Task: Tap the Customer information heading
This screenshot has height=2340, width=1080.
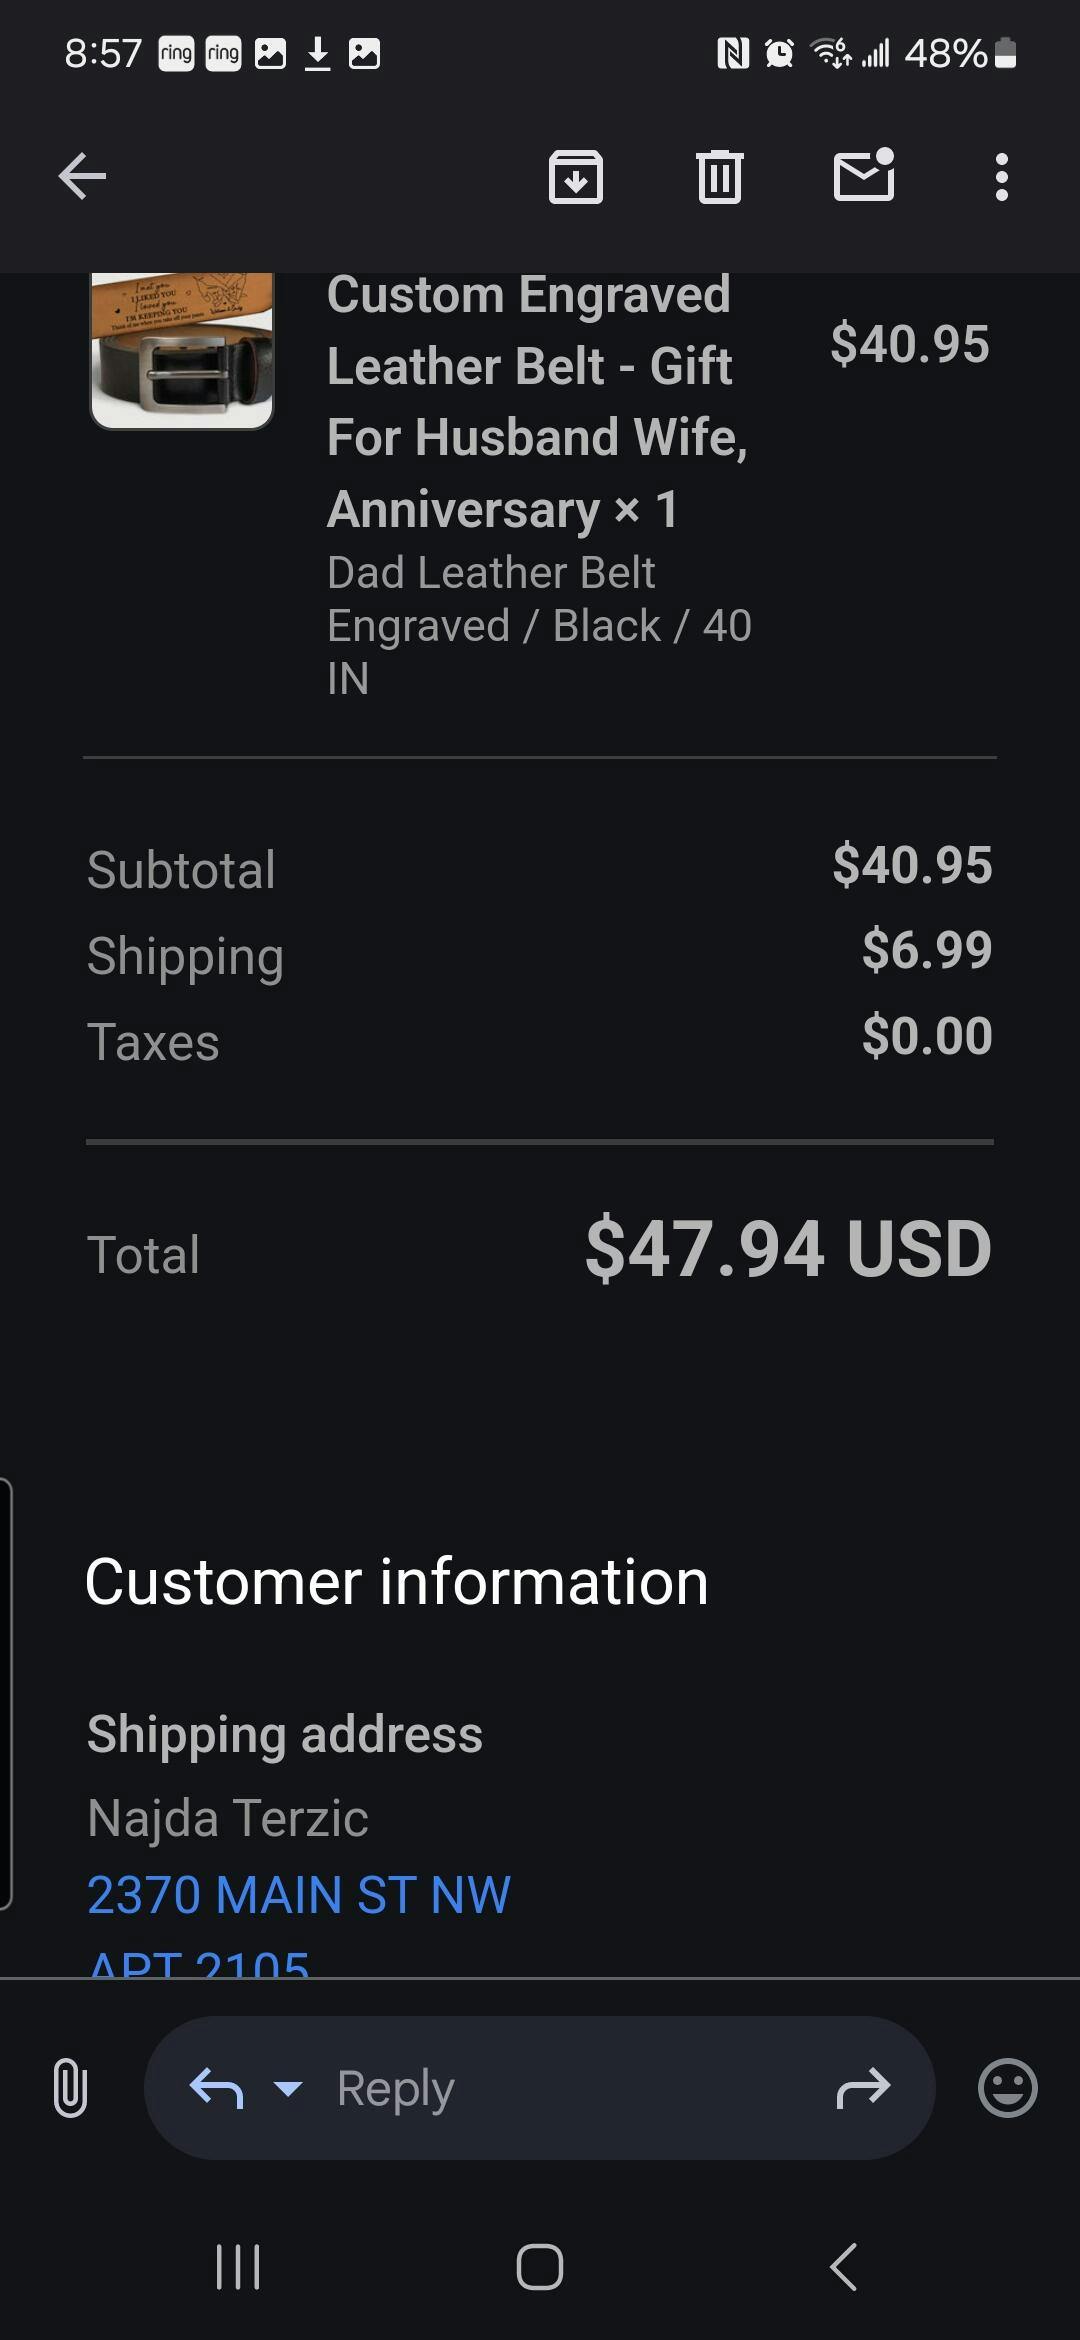Action: click(x=396, y=1582)
